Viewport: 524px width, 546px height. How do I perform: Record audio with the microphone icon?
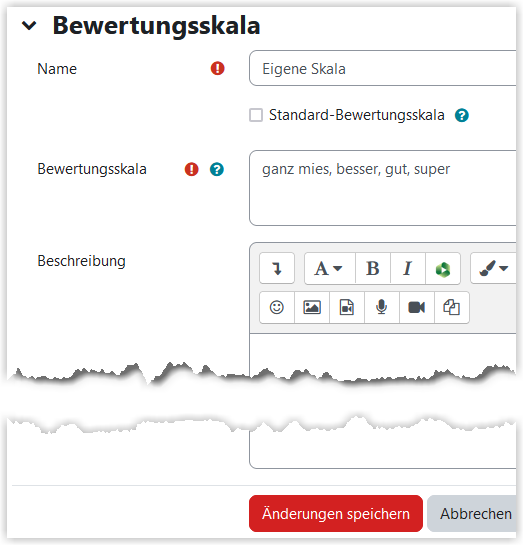(x=382, y=307)
